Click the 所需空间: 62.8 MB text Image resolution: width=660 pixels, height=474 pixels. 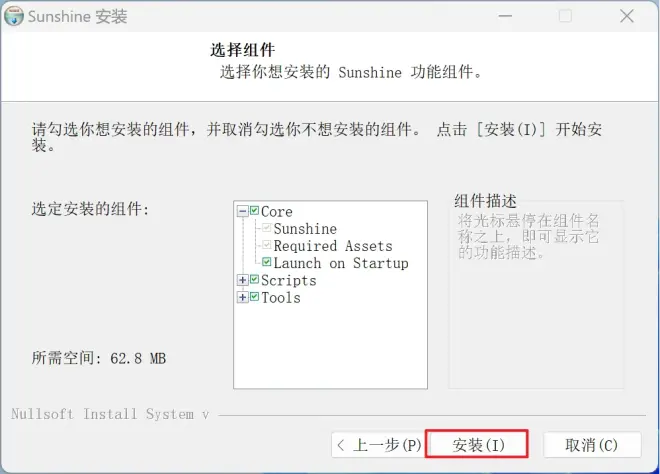point(99,358)
